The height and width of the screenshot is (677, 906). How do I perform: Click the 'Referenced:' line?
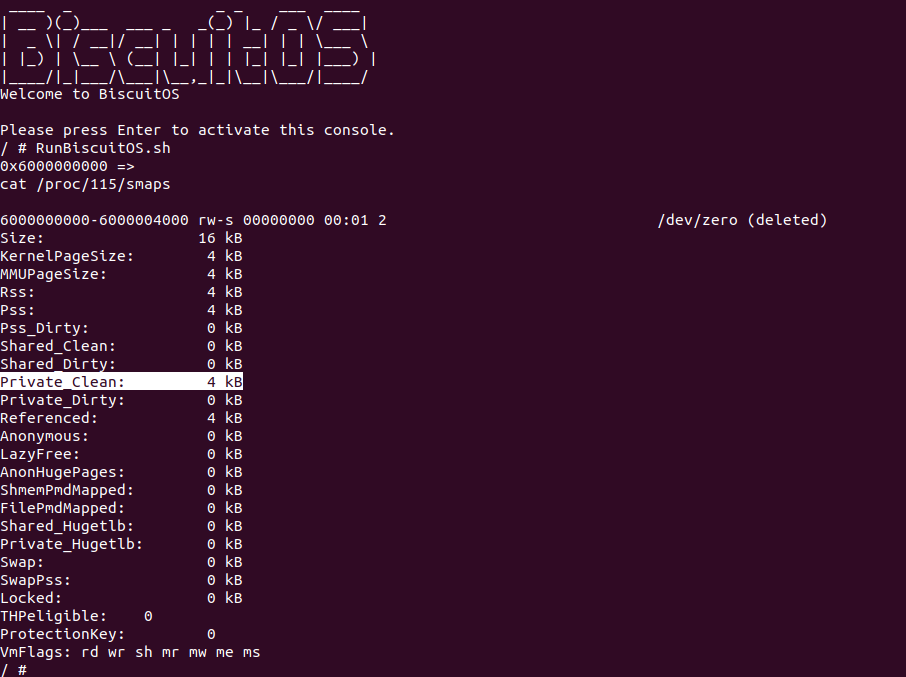(x=121, y=418)
